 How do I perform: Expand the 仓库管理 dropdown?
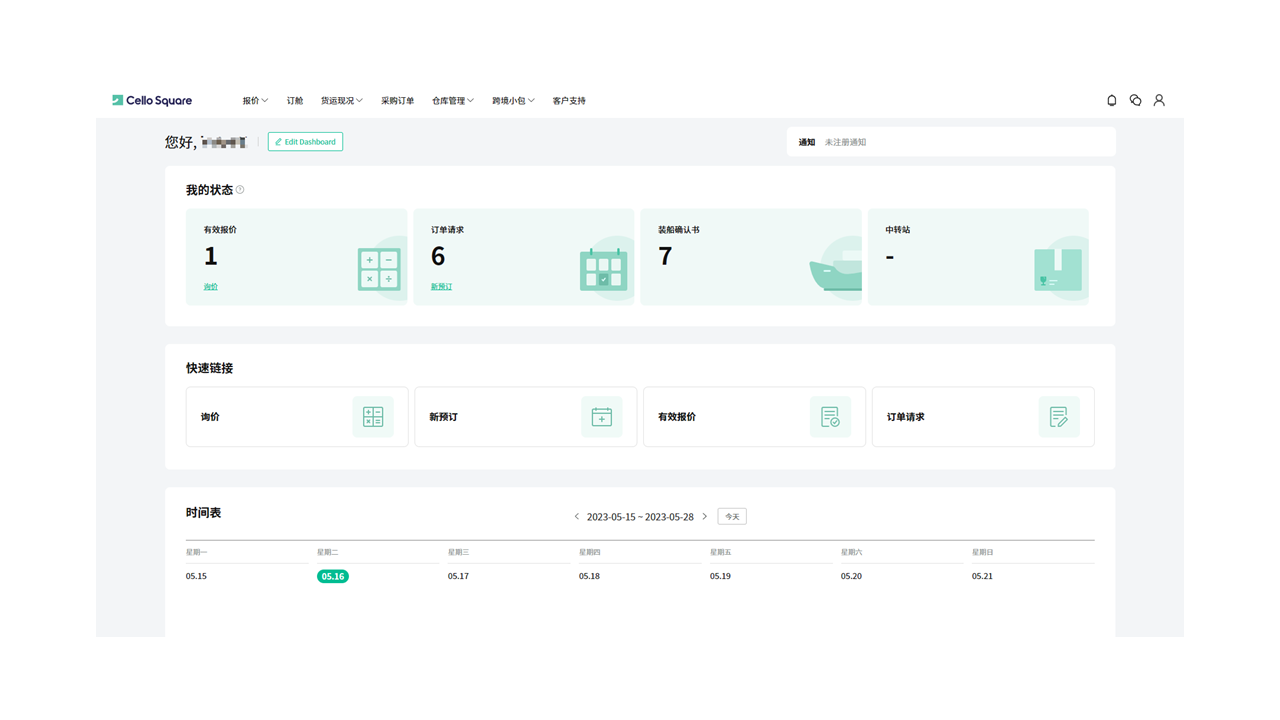[452, 100]
